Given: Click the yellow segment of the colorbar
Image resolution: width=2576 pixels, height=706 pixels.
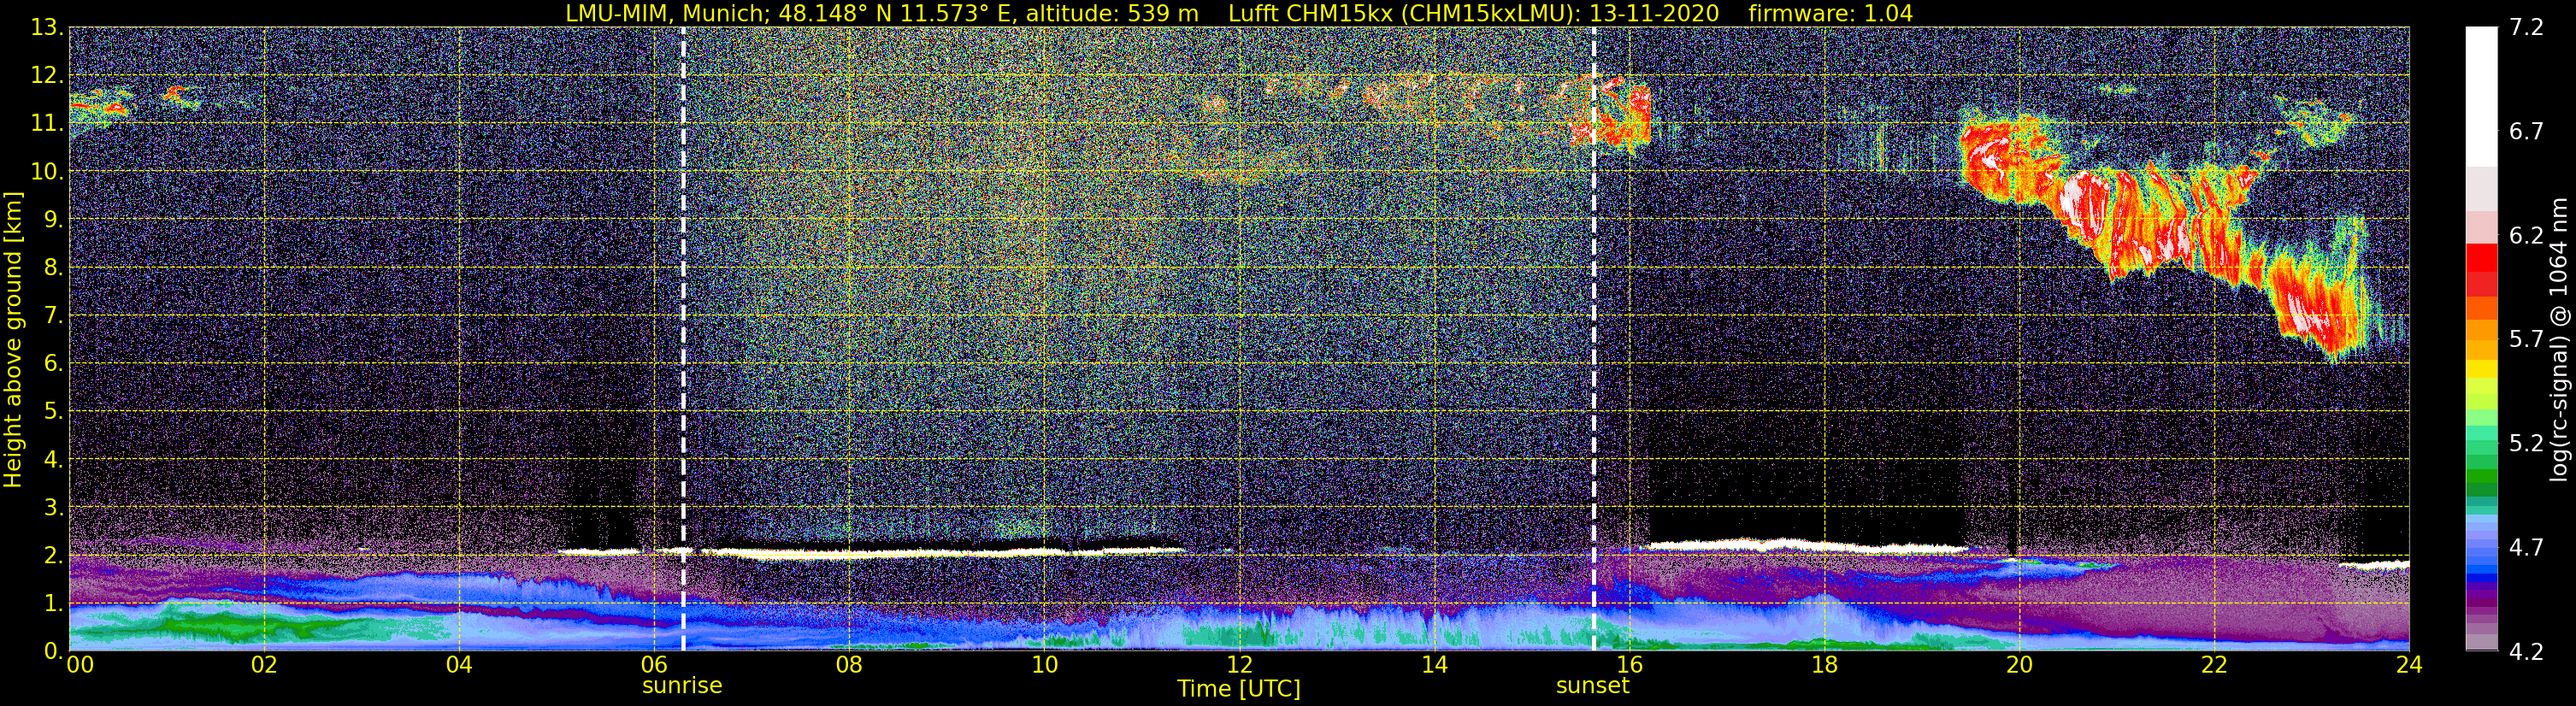Looking at the screenshot, I should point(2481,370).
